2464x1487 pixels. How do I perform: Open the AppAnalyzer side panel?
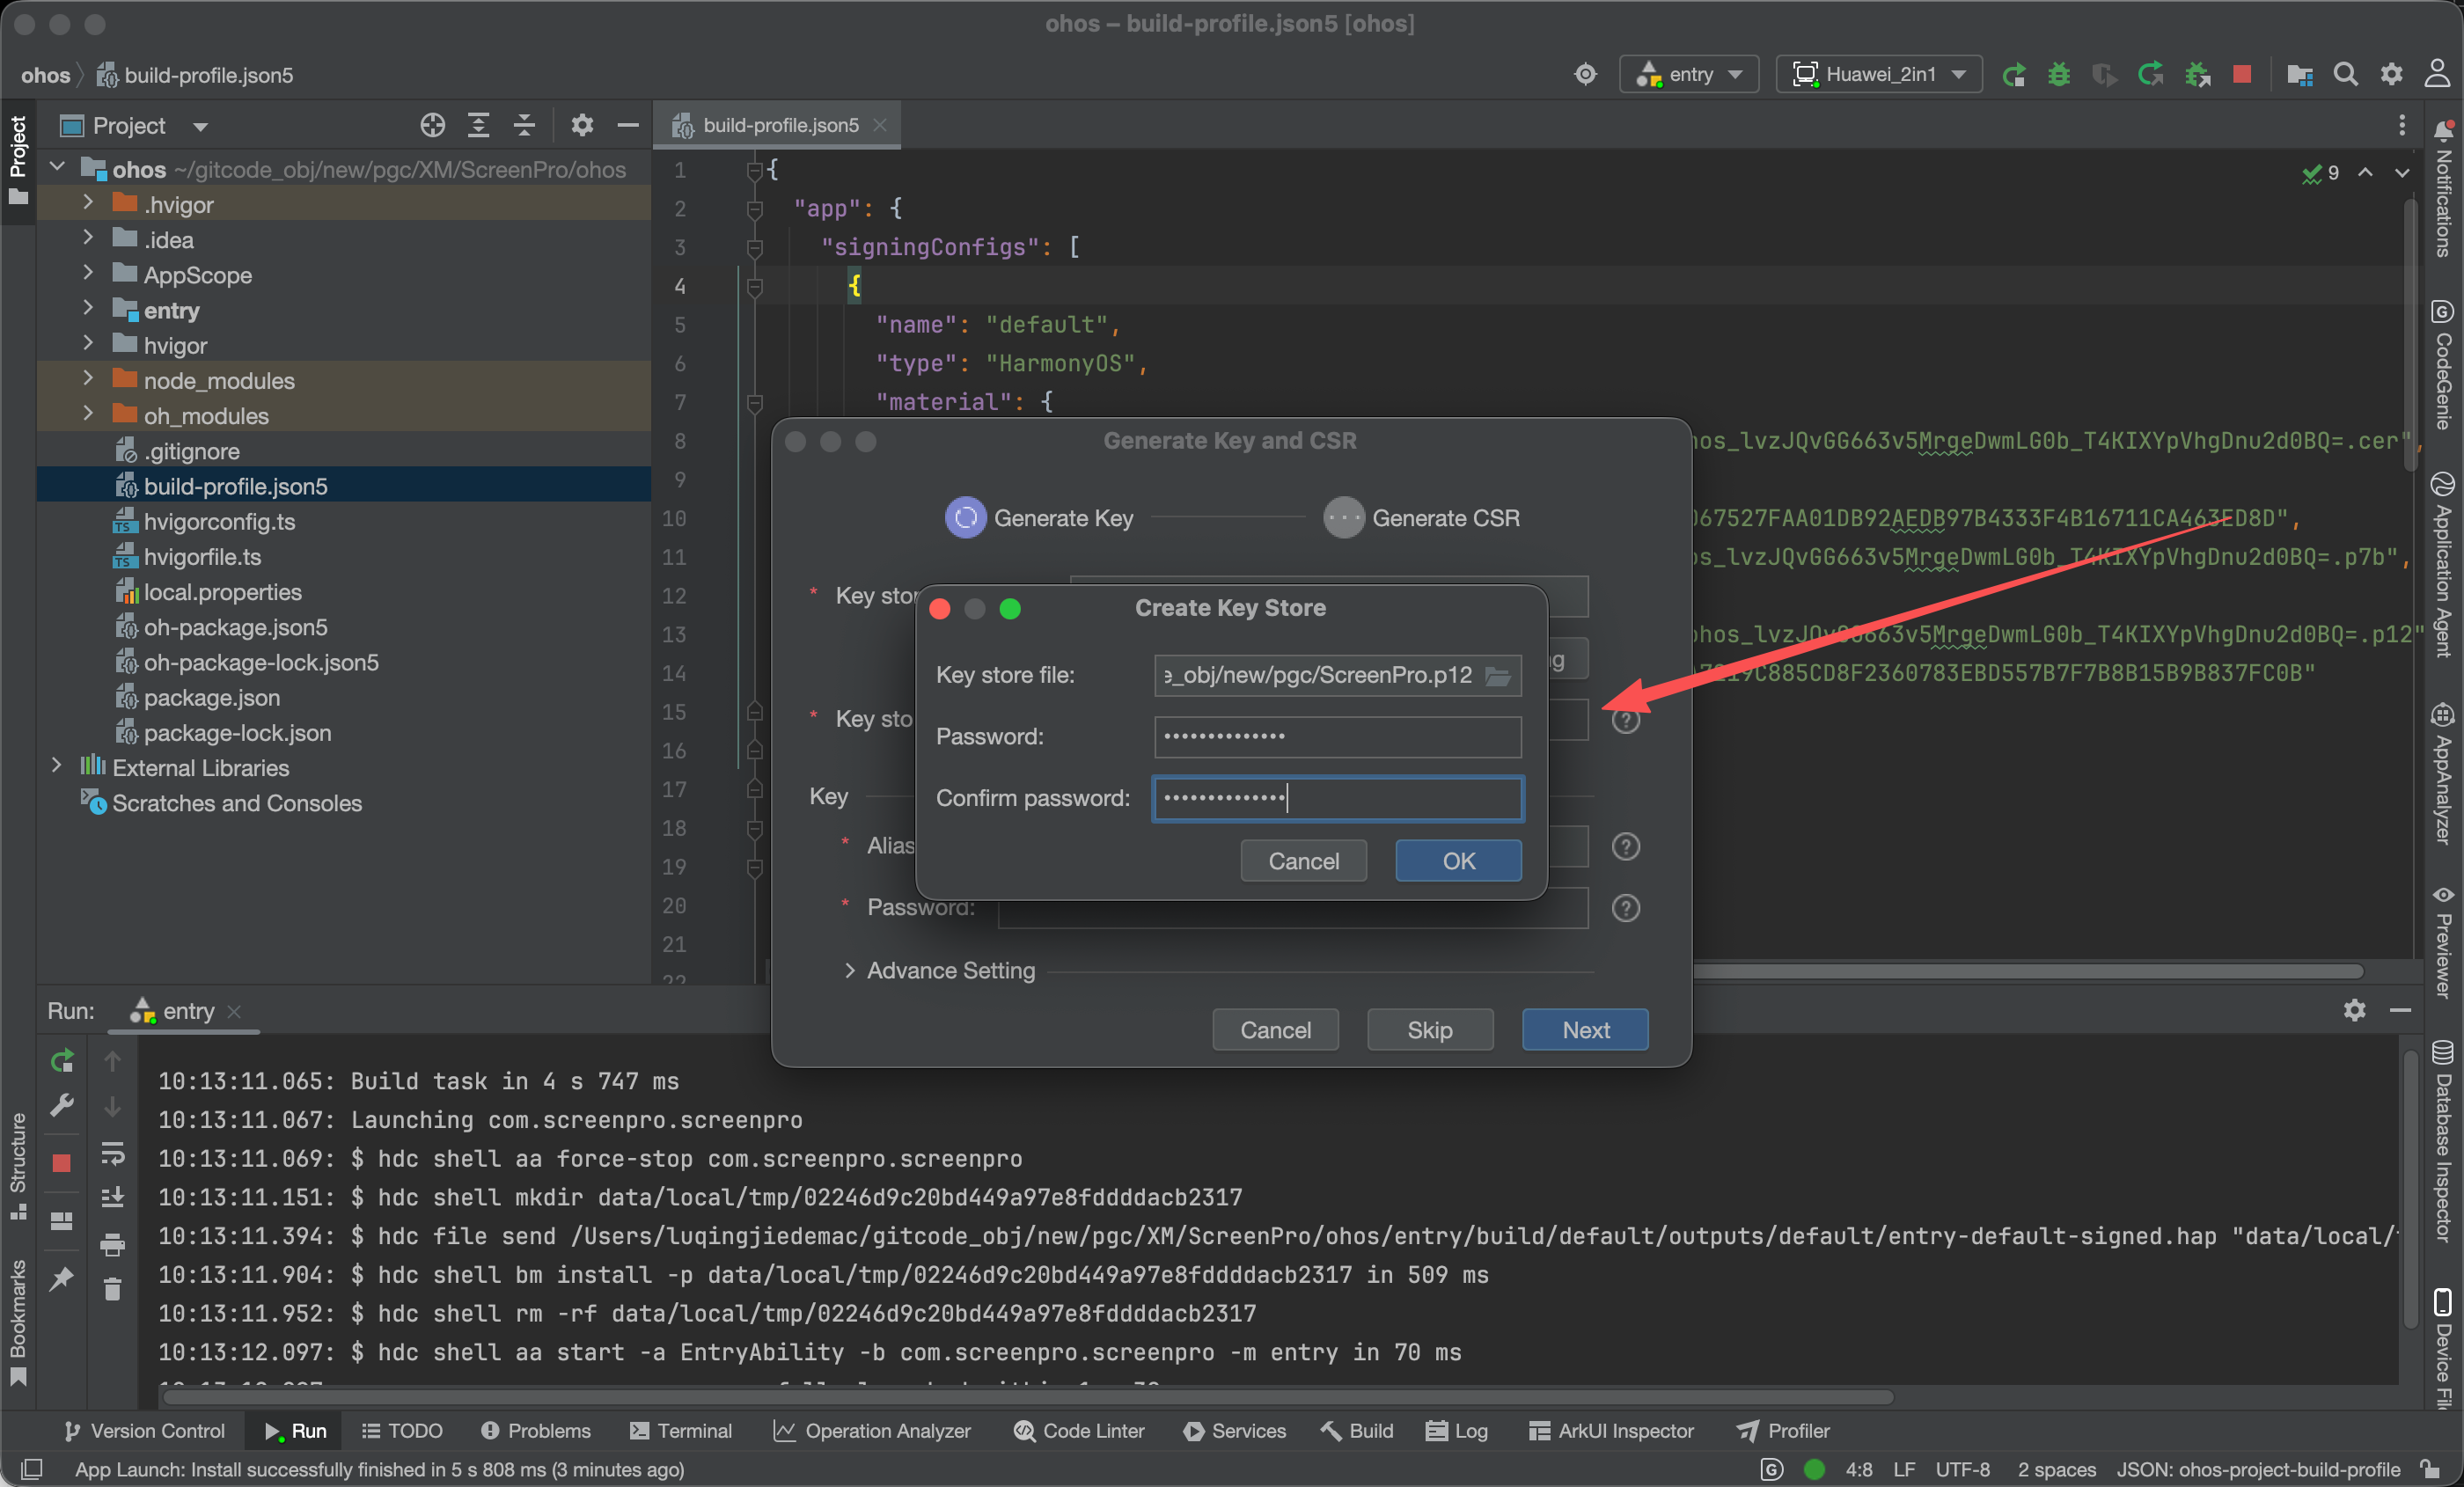[2443, 775]
